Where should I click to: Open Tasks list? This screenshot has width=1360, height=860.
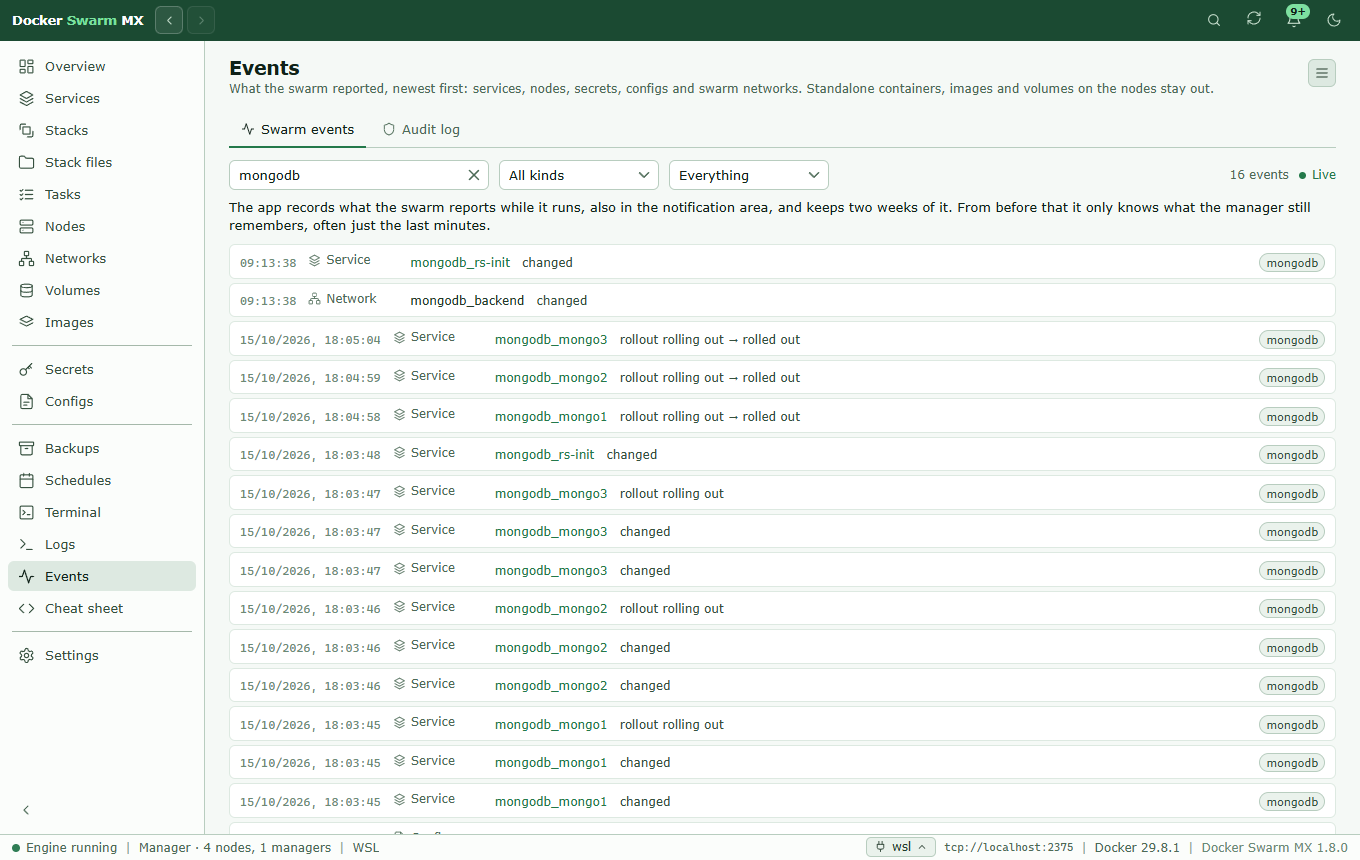102,194
